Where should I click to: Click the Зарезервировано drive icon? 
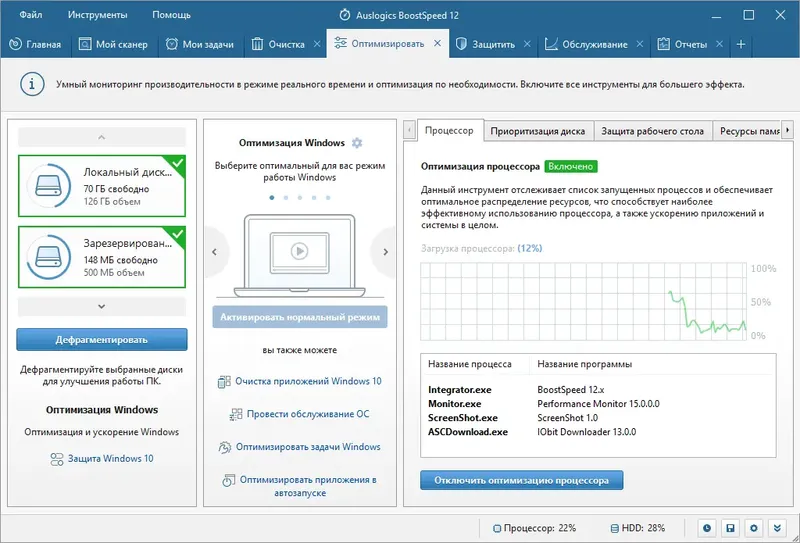[49, 257]
